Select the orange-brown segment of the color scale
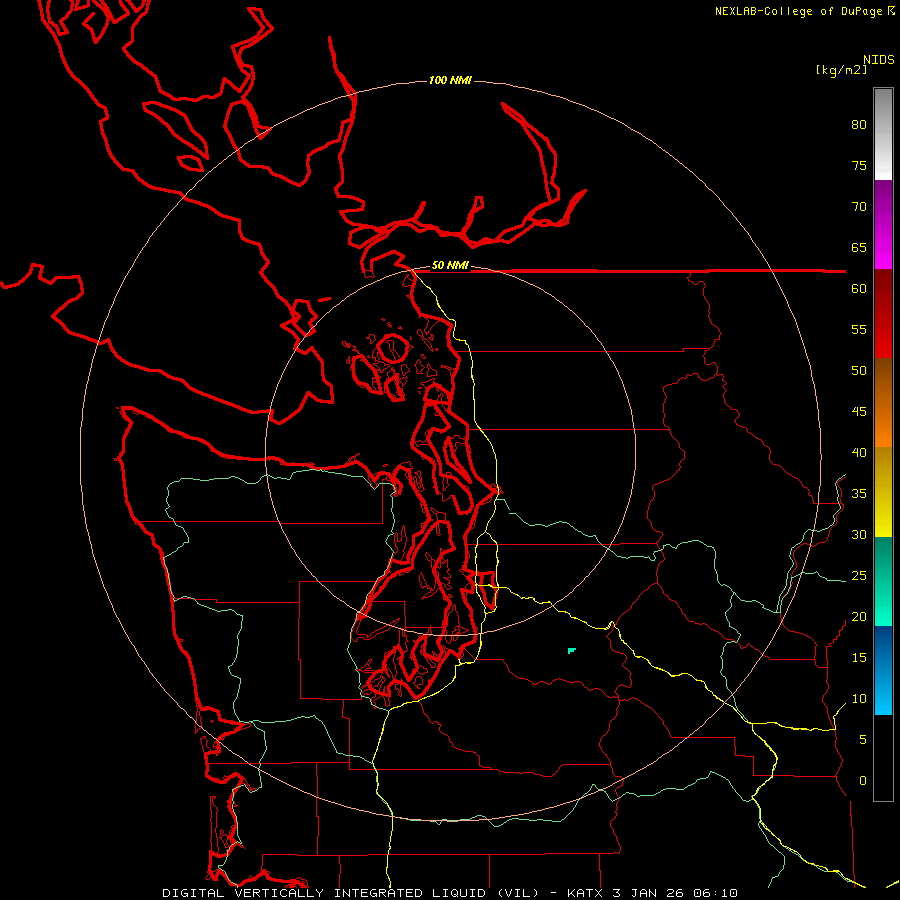Viewport: 900px width, 900px height. tap(883, 402)
